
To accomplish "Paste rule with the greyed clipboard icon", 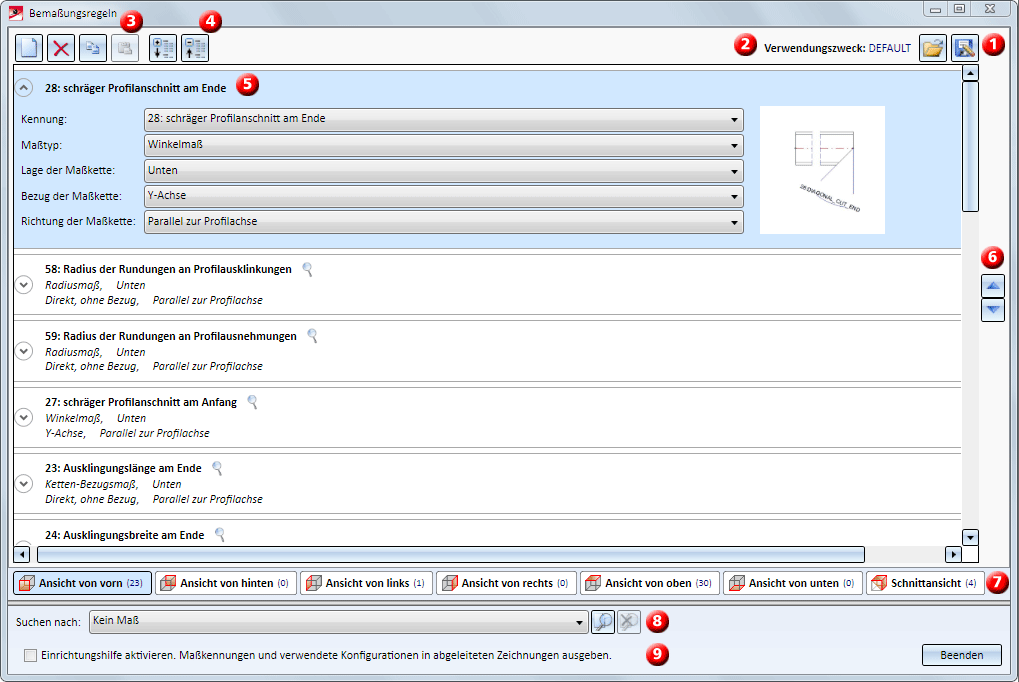I will coord(125,48).
